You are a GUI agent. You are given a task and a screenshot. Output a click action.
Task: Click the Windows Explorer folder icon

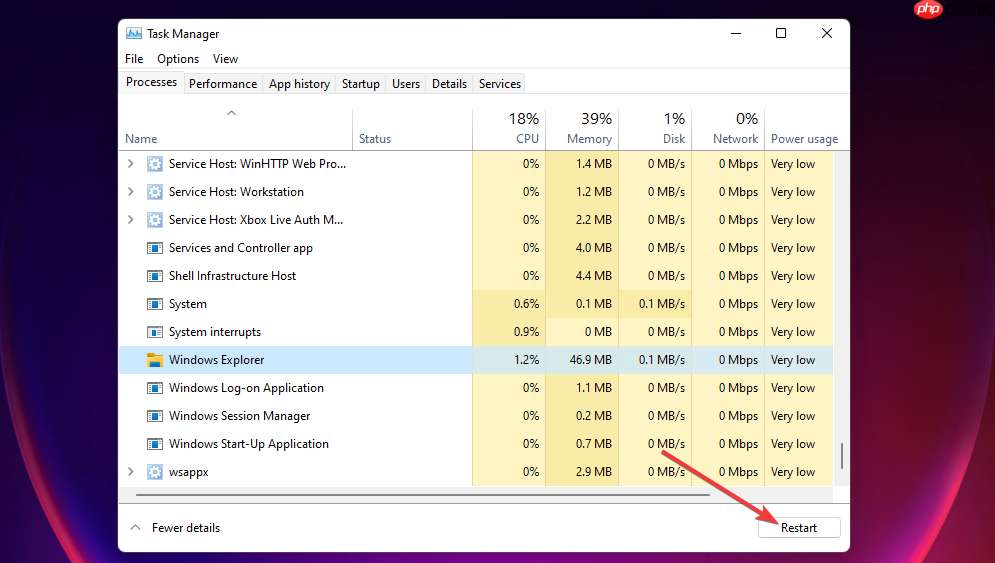click(154, 360)
